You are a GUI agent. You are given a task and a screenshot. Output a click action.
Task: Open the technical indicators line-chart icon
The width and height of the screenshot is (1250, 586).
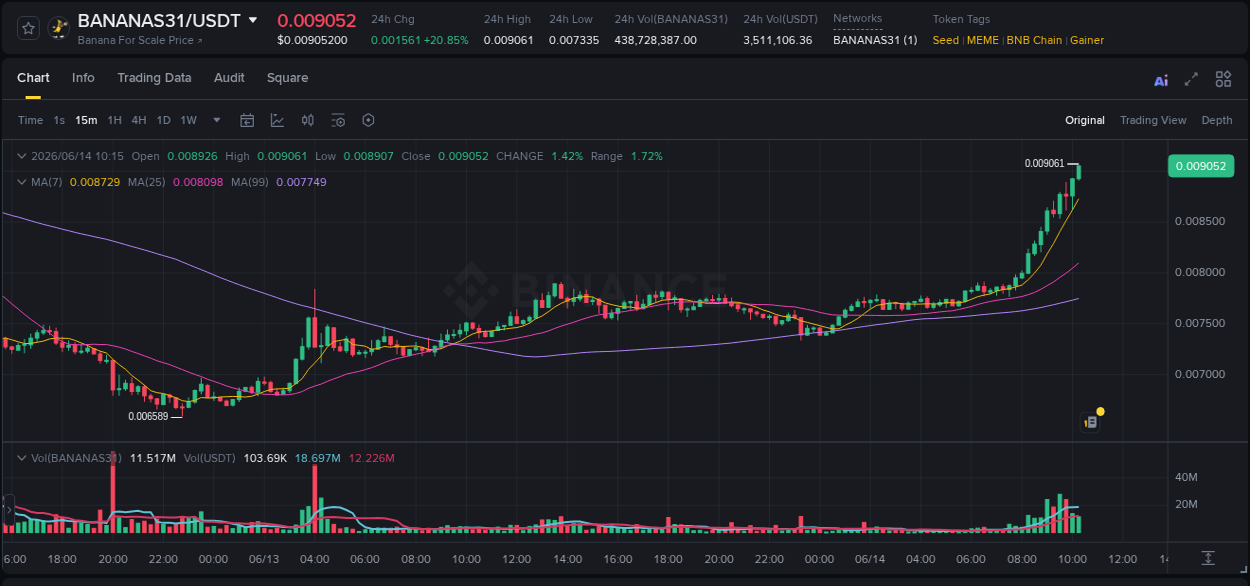277,120
